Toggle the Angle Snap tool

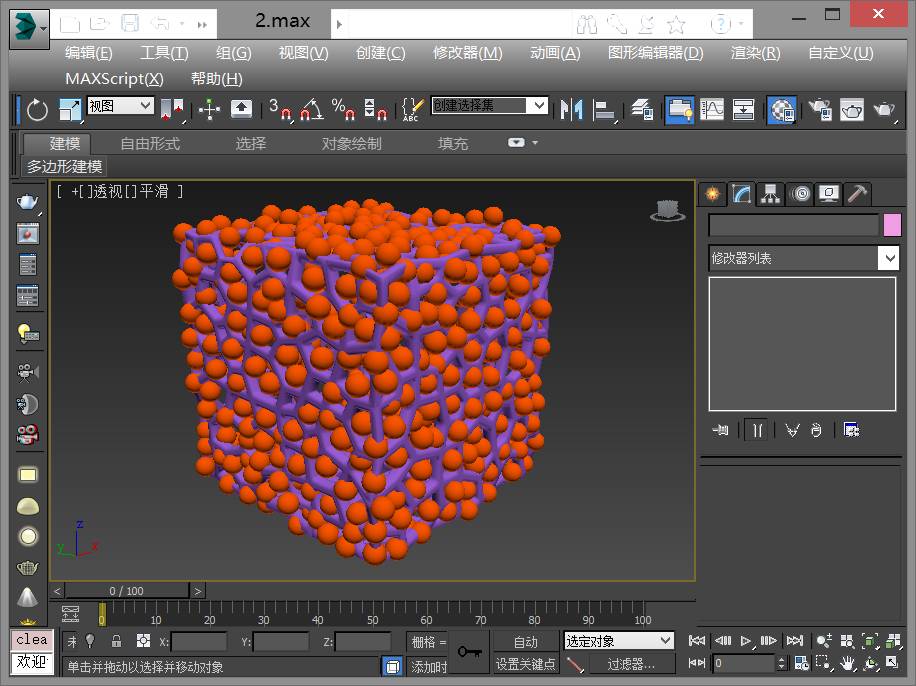311,109
